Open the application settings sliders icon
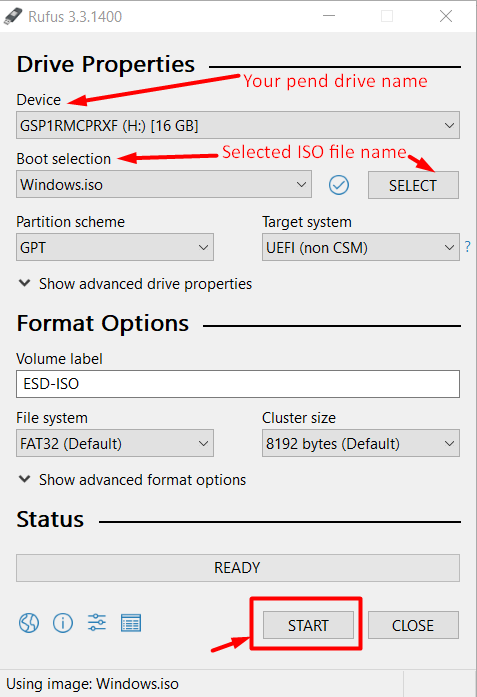 pos(96,622)
